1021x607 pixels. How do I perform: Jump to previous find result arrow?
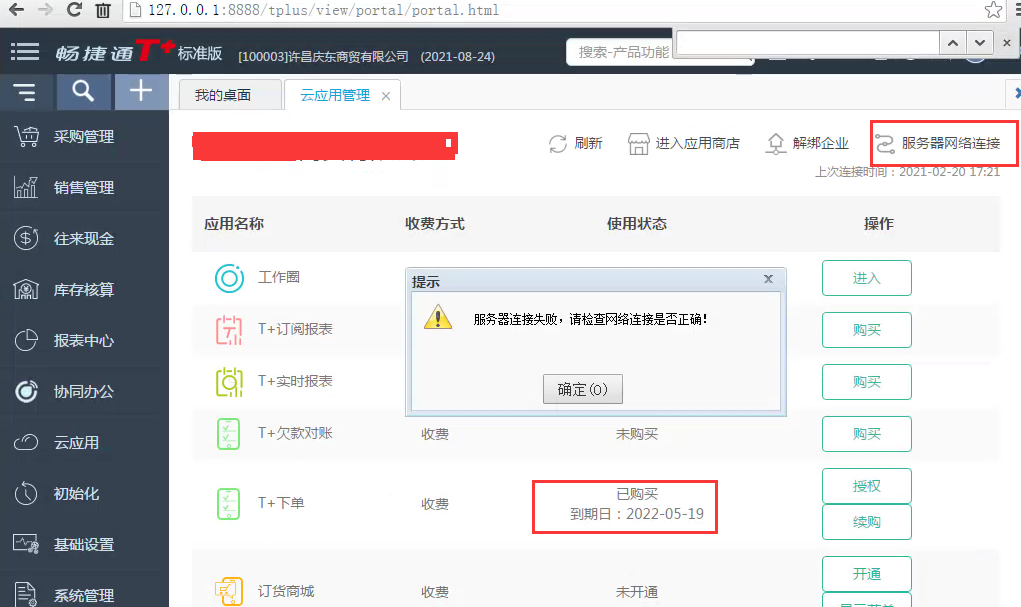953,43
